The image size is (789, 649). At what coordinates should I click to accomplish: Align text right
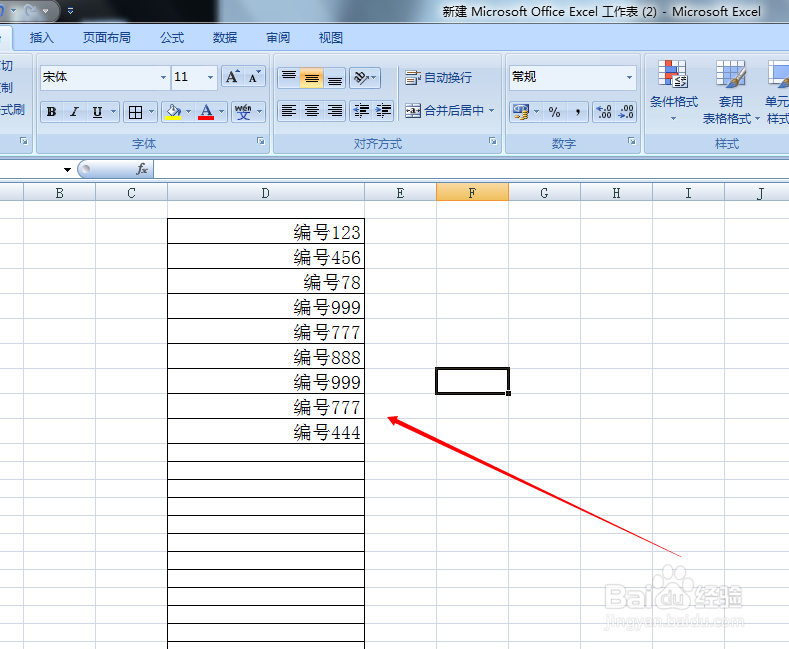[335, 111]
